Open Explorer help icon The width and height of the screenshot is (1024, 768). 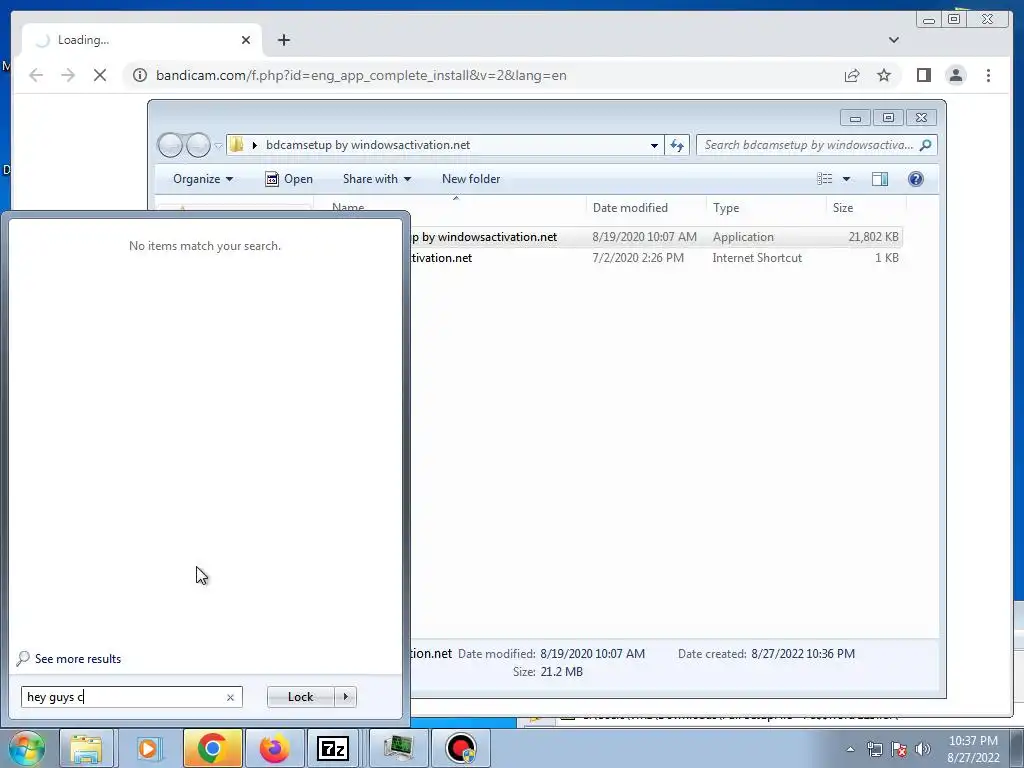[x=916, y=179]
